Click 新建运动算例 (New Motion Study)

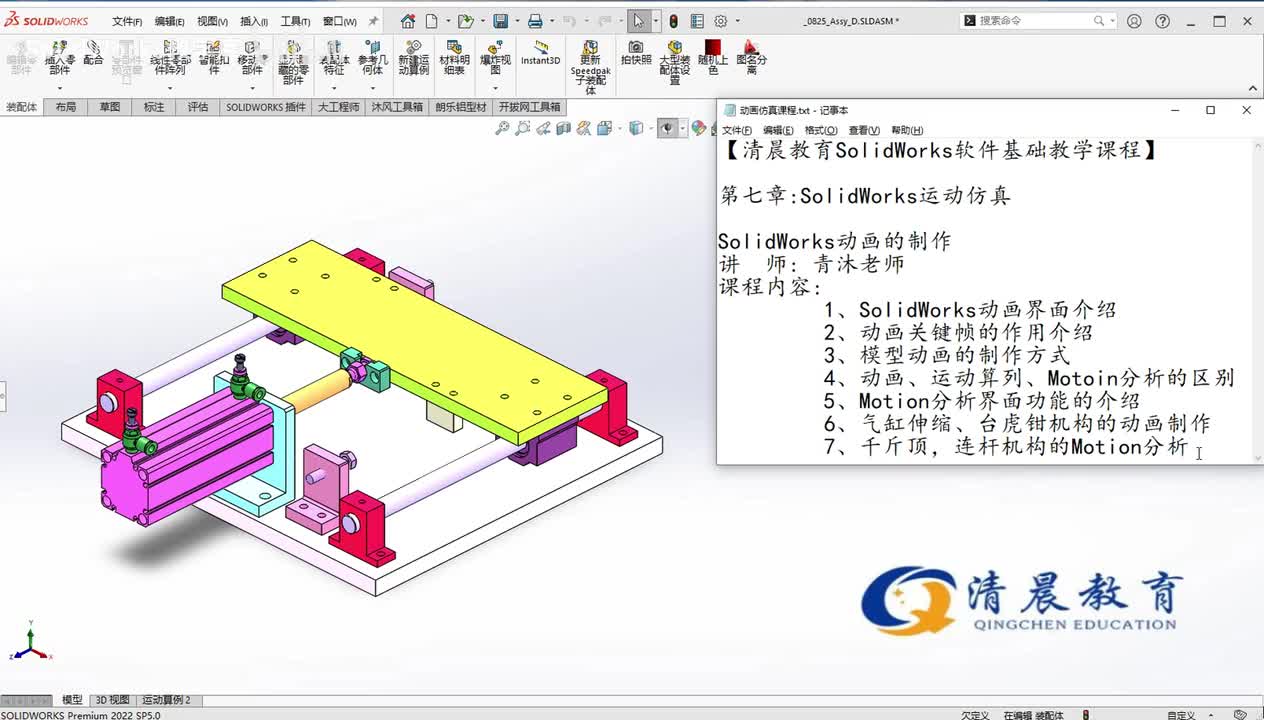[x=414, y=58]
